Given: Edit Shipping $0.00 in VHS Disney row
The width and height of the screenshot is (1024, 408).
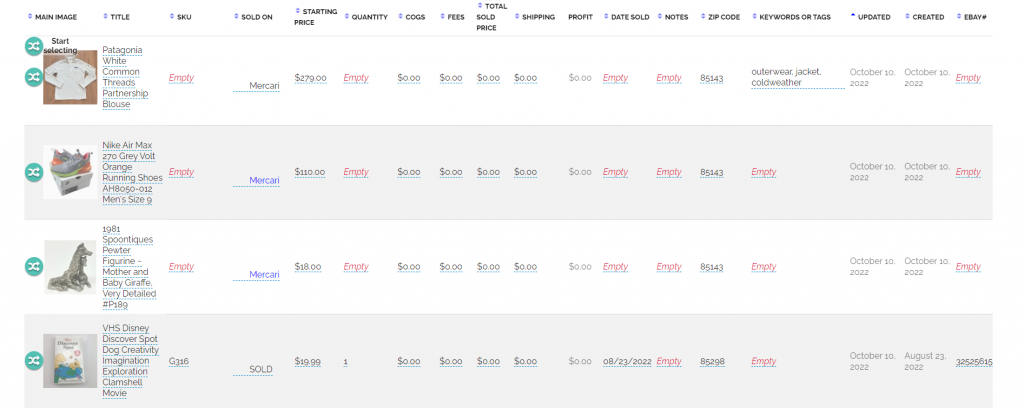Looking at the screenshot, I should 525,362.
